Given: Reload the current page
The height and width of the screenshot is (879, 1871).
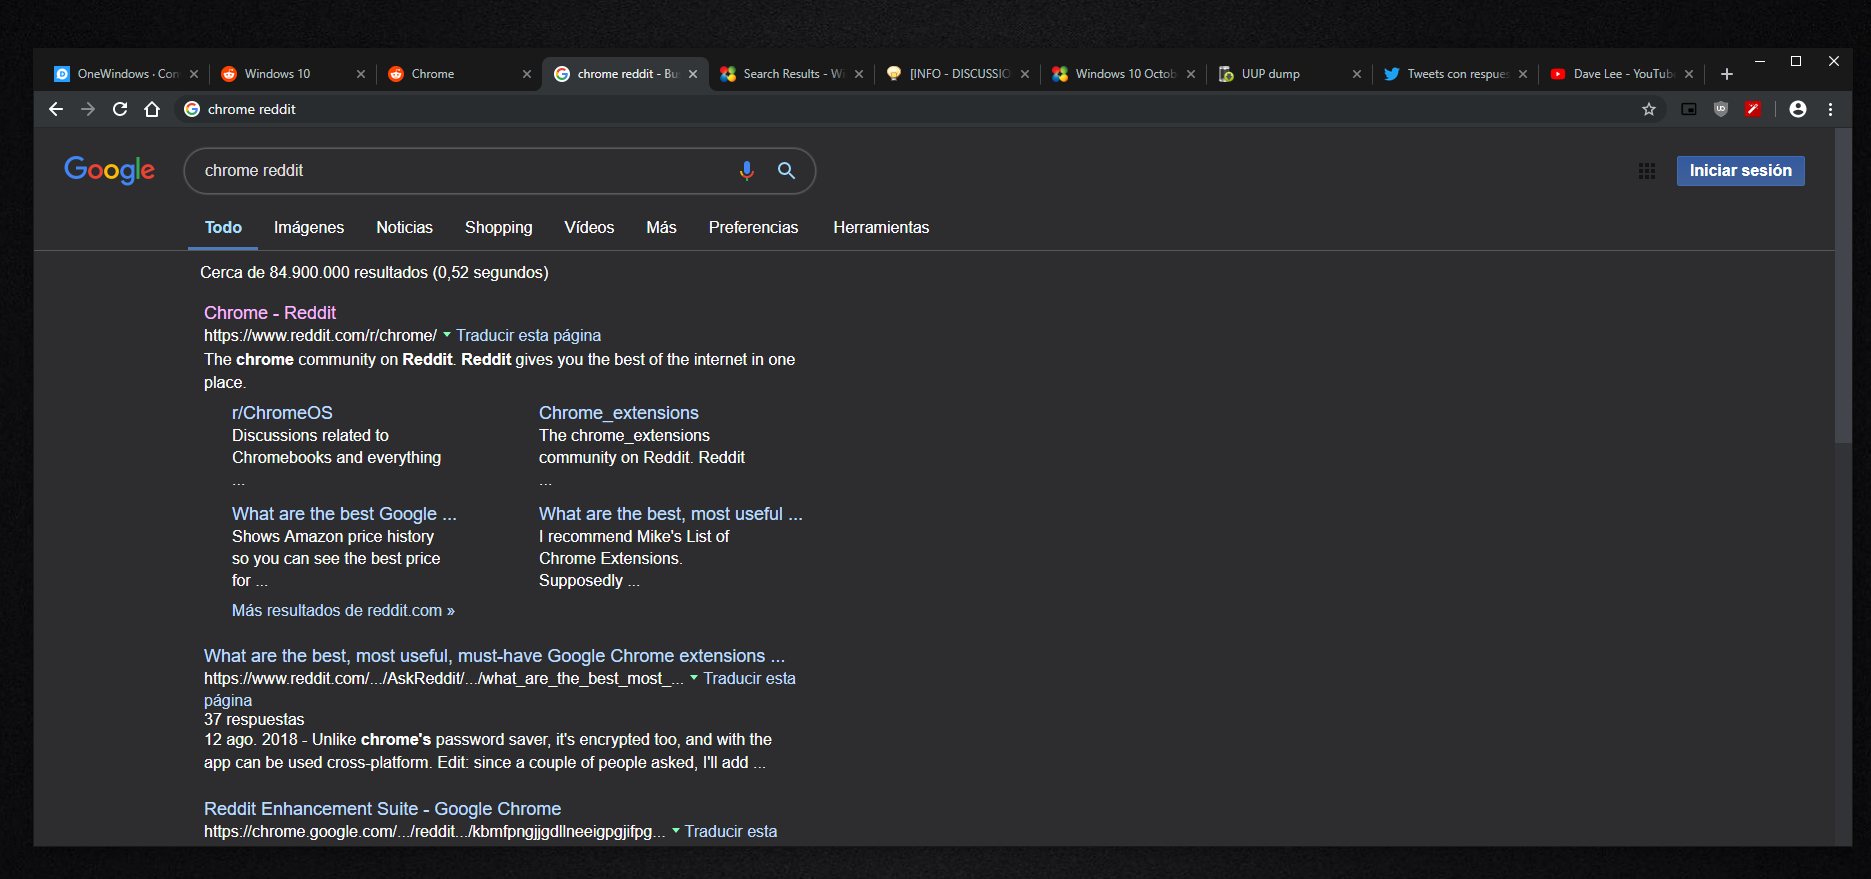Looking at the screenshot, I should point(120,109).
